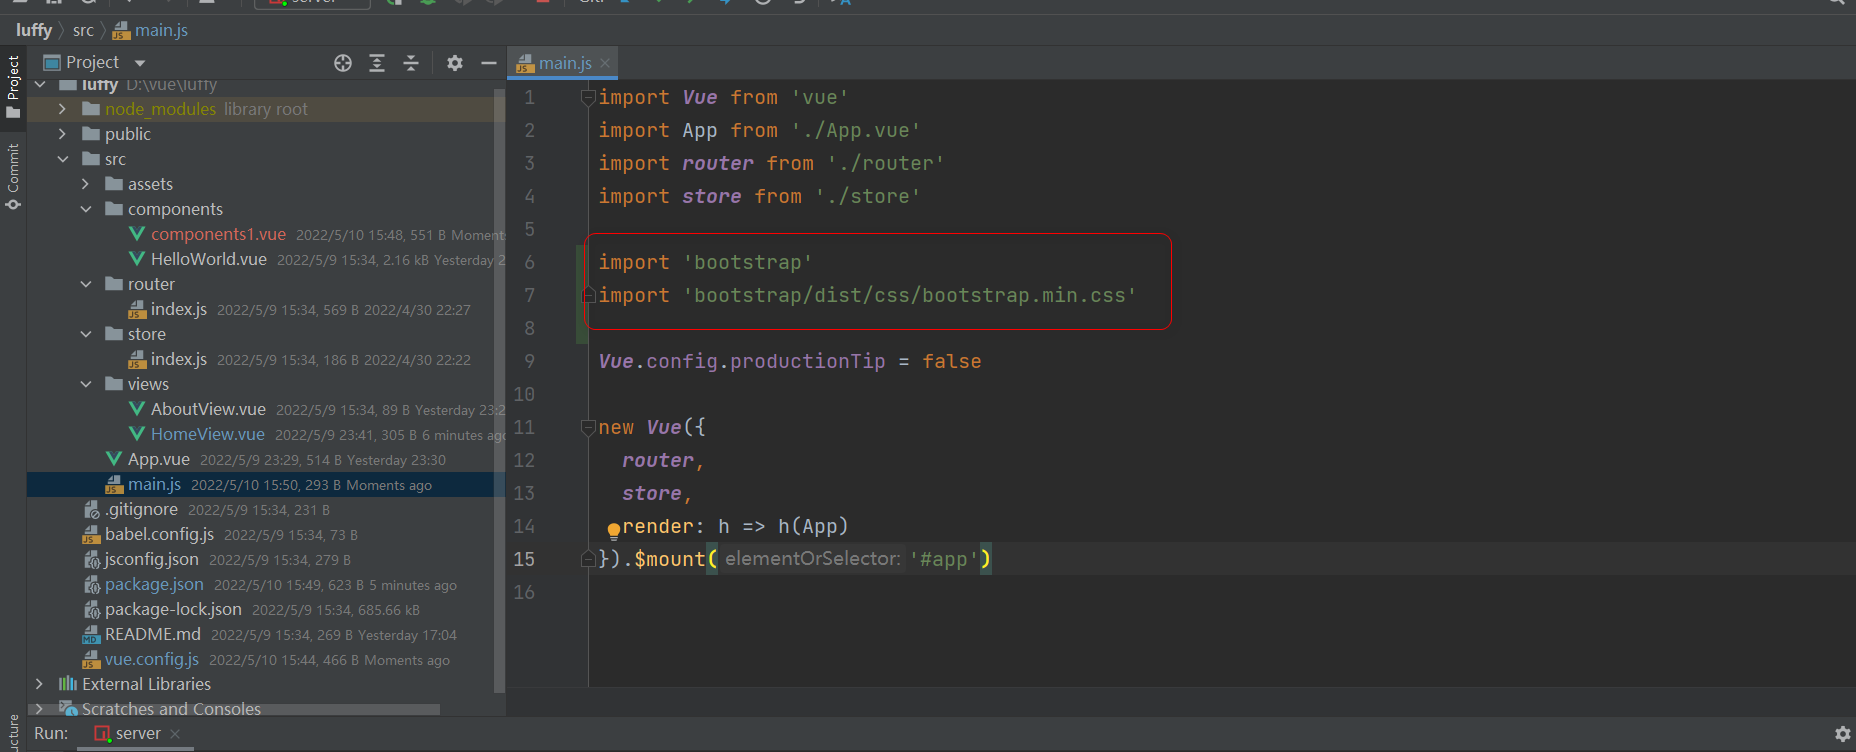Click the render: h => h(App) line

click(x=735, y=526)
